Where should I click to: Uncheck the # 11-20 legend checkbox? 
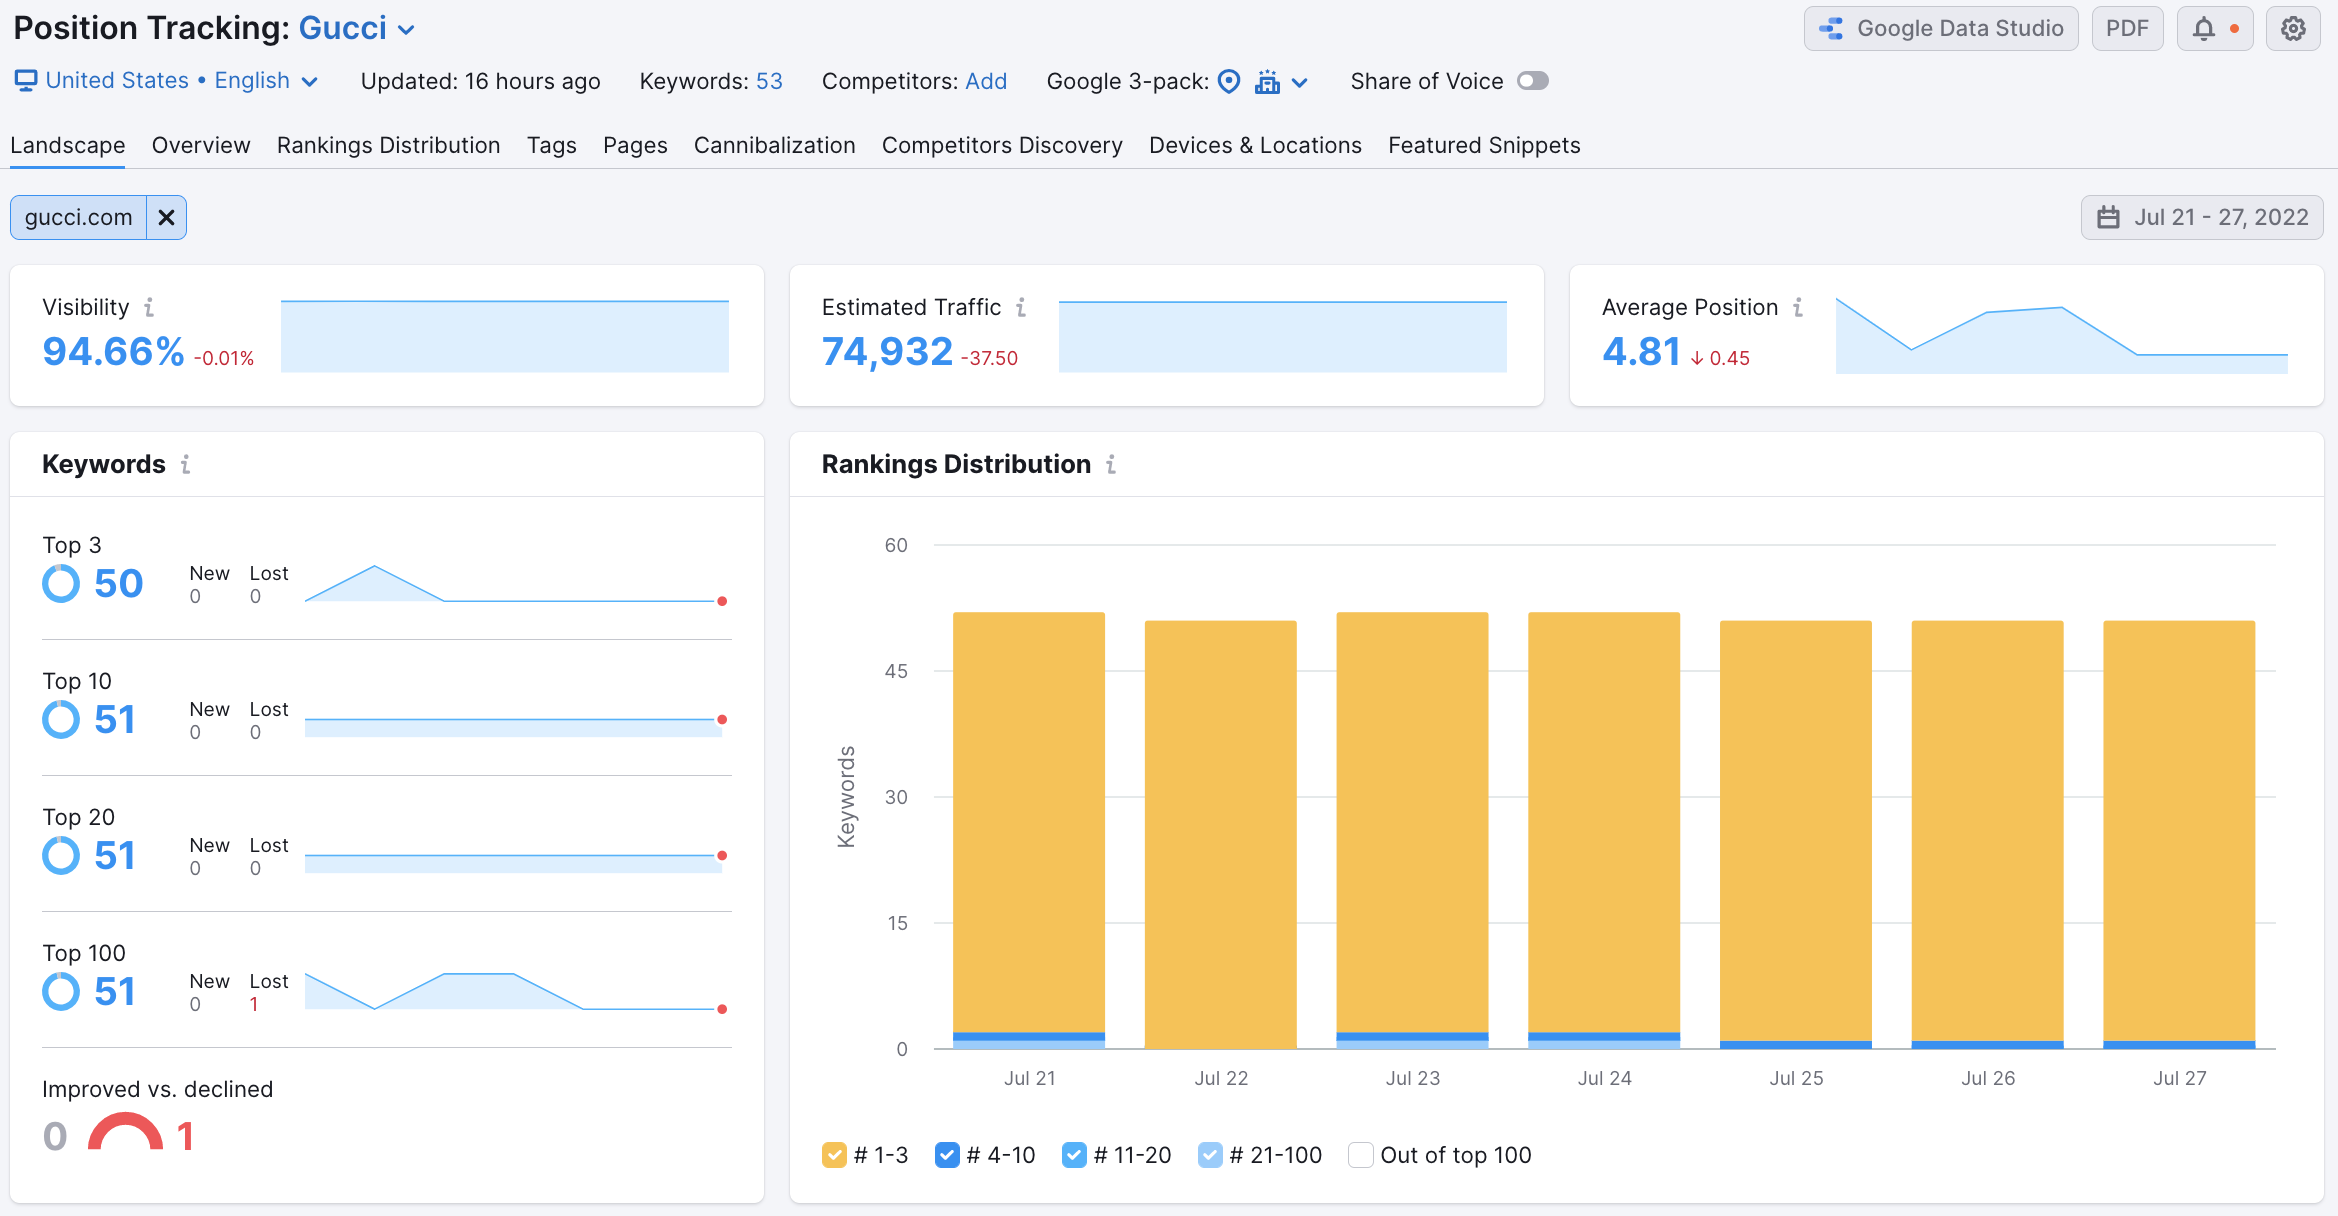pos(1074,1155)
